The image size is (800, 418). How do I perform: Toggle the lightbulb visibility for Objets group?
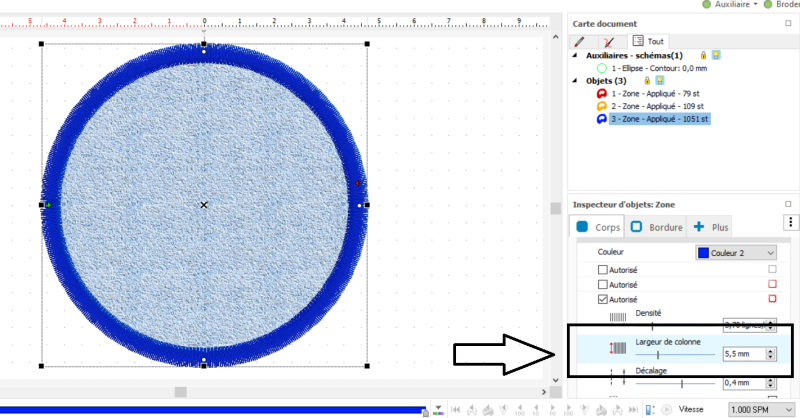point(660,80)
